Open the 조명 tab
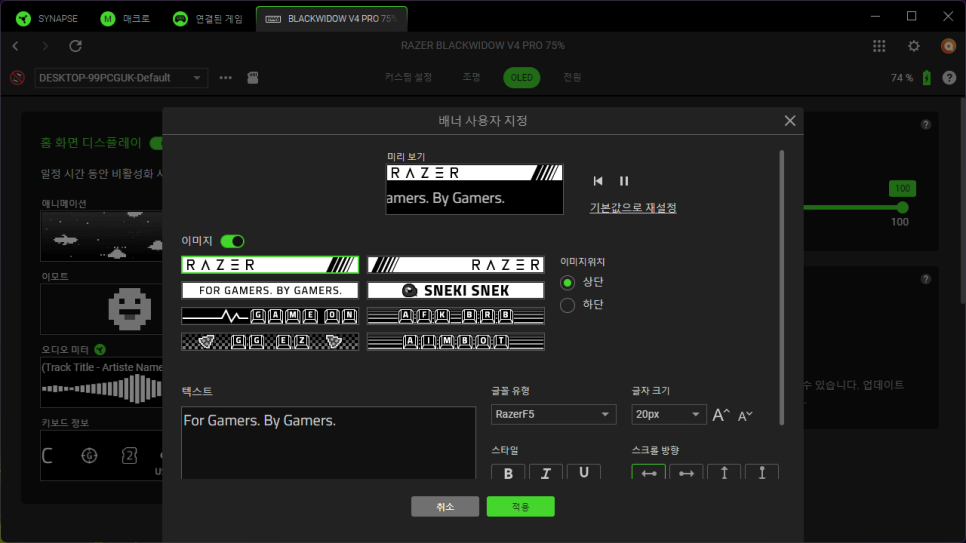The width and height of the screenshot is (966, 543). pyautogui.click(x=471, y=77)
